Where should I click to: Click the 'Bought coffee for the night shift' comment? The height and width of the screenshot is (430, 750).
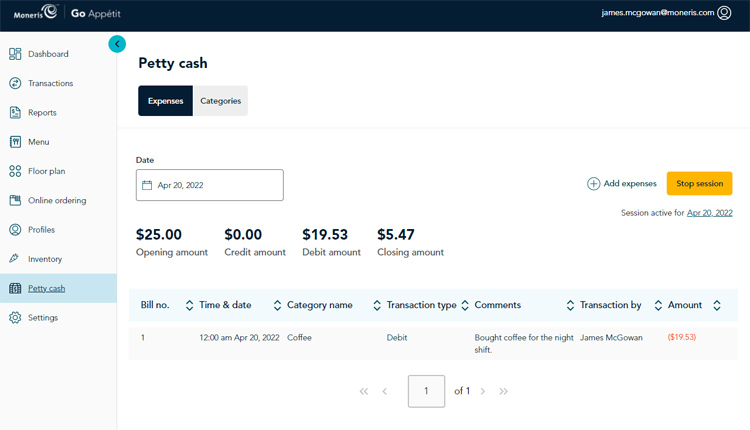tap(524, 343)
